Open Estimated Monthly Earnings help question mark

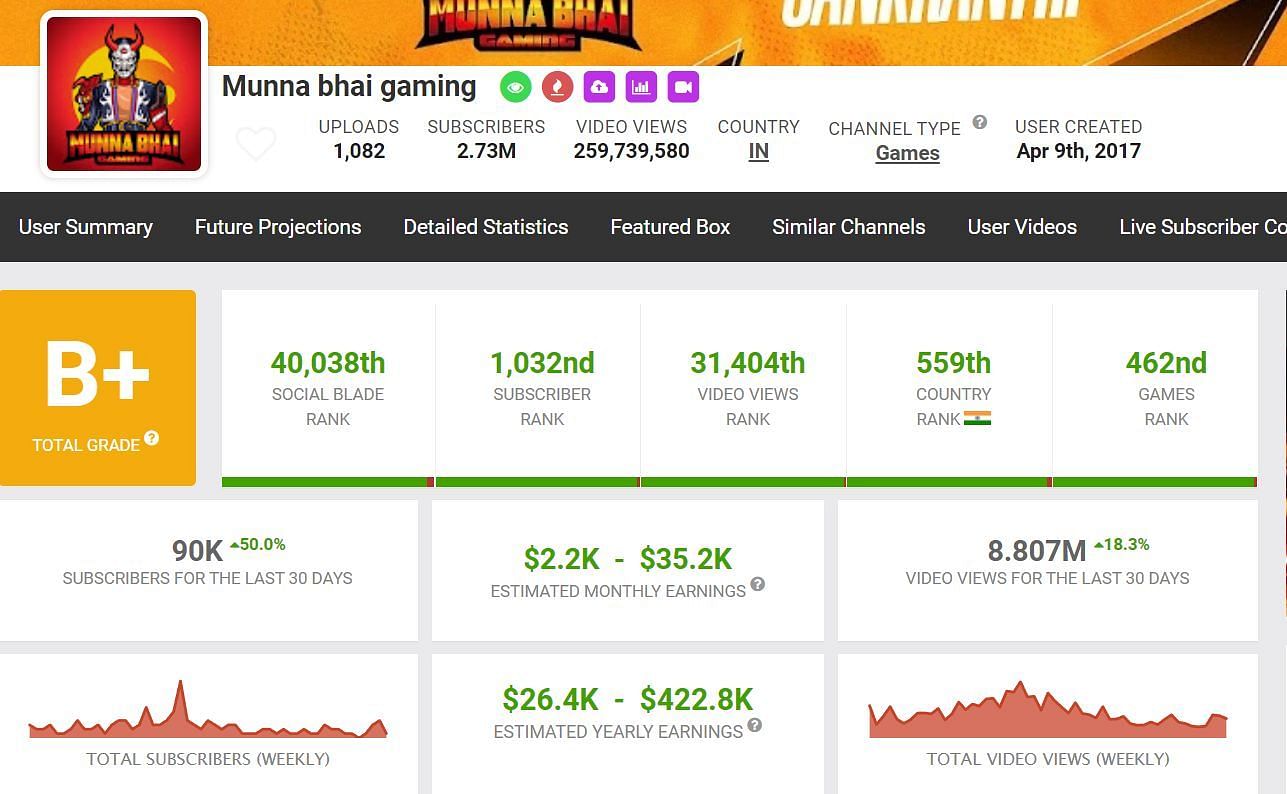click(x=758, y=584)
